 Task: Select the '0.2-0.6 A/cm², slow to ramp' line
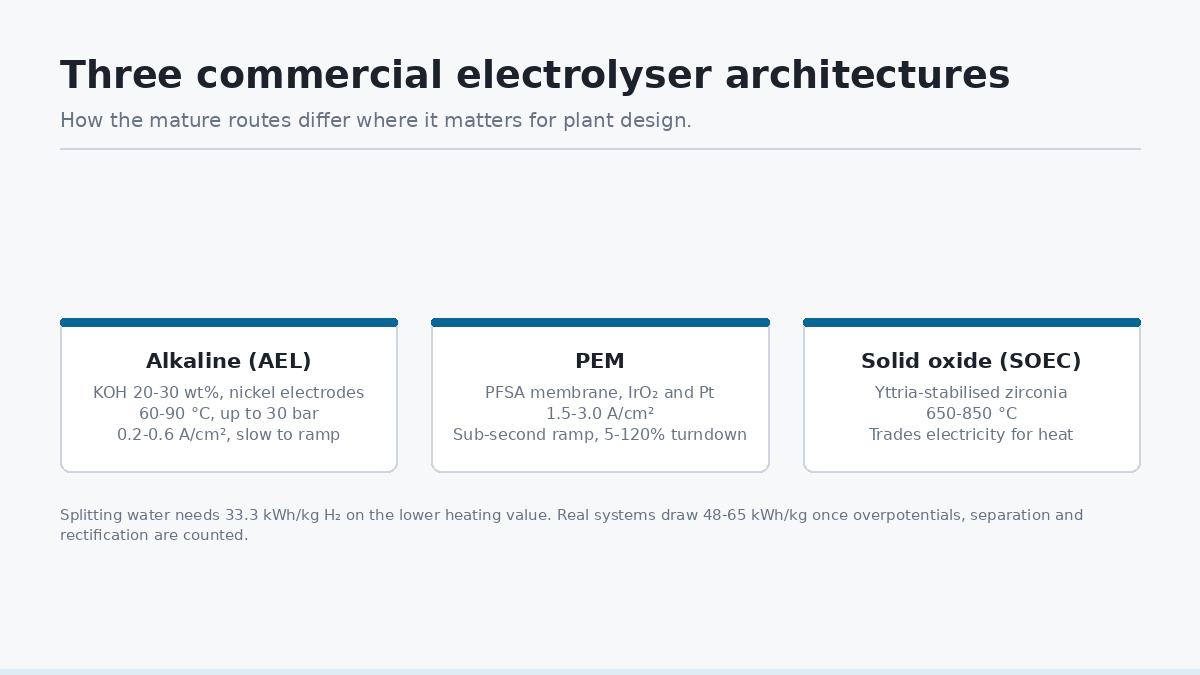click(229, 435)
